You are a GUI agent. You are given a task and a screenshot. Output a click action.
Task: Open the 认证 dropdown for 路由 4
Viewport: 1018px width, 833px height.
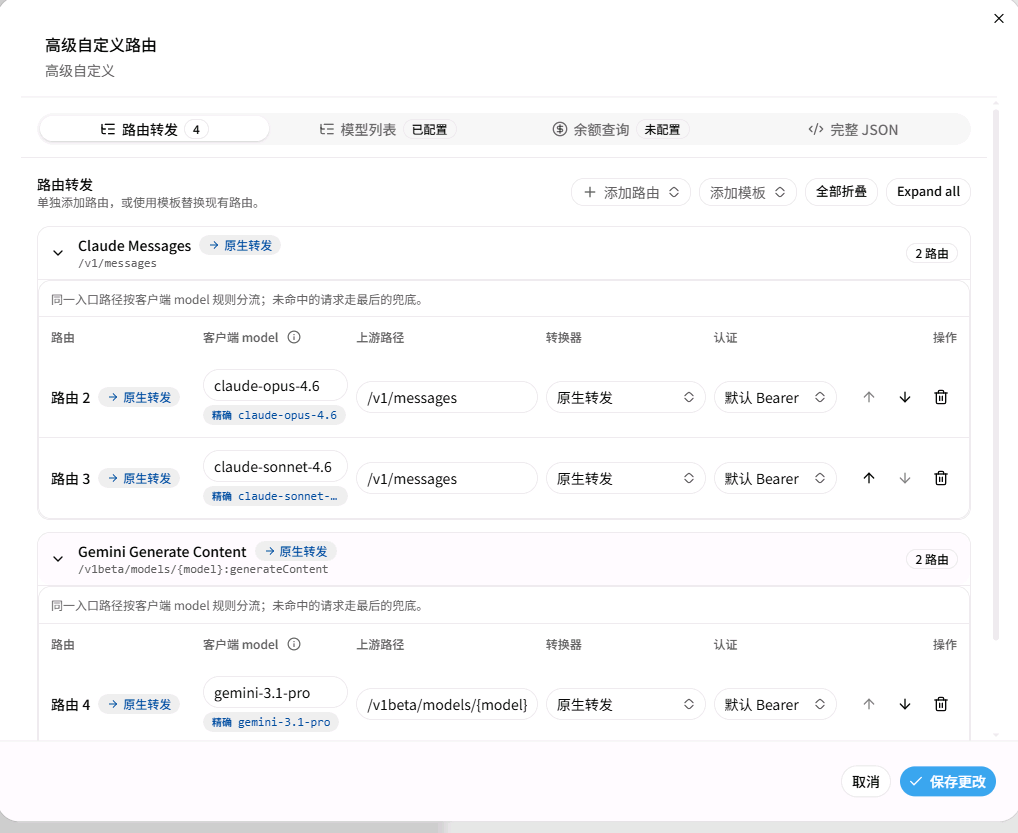point(775,704)
